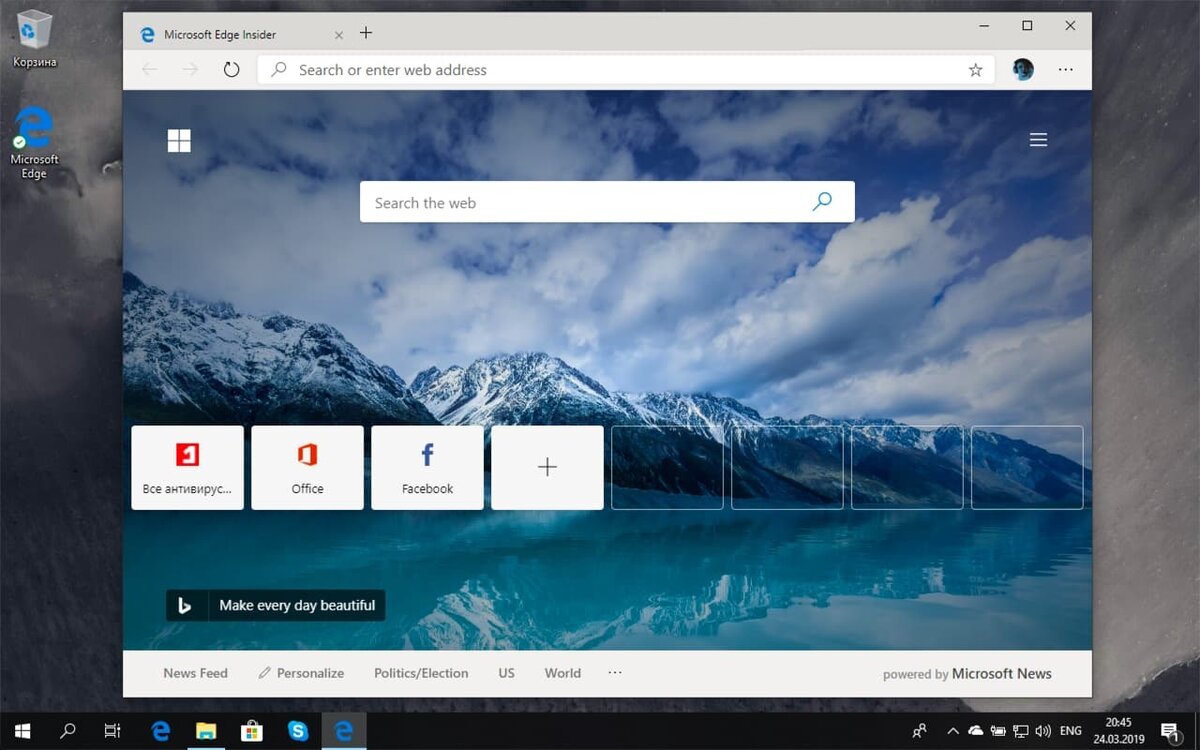Viewport: 1200px width, 750px height.
Task: Open the World news category
Action: pos(563,673)
